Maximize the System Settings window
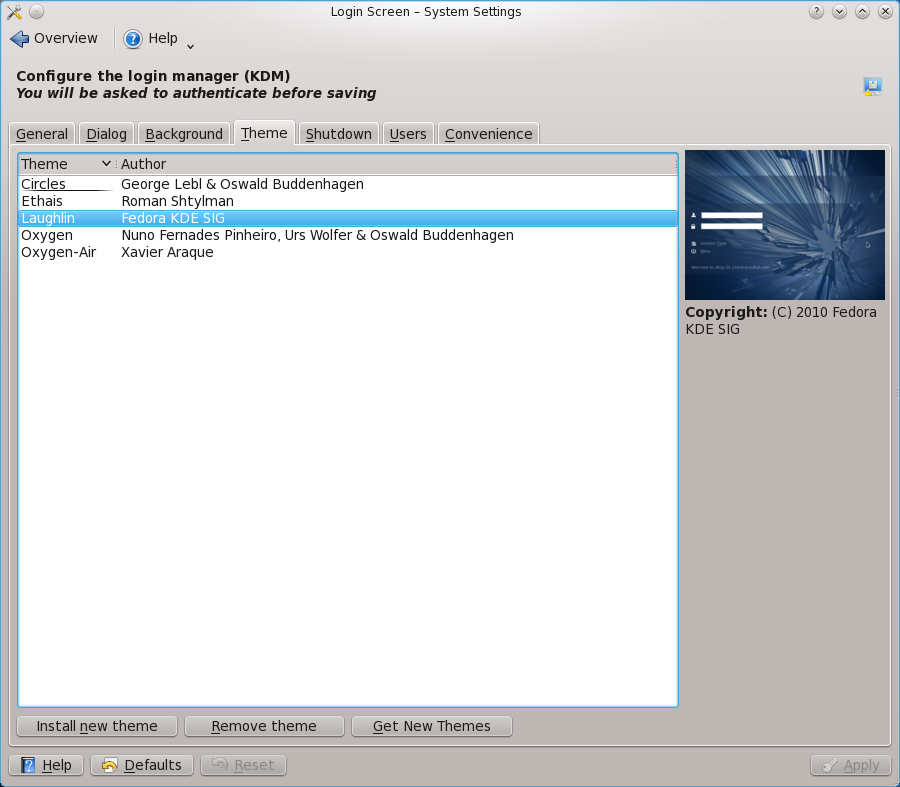900x787 pixels. click(x=862, y=11)
